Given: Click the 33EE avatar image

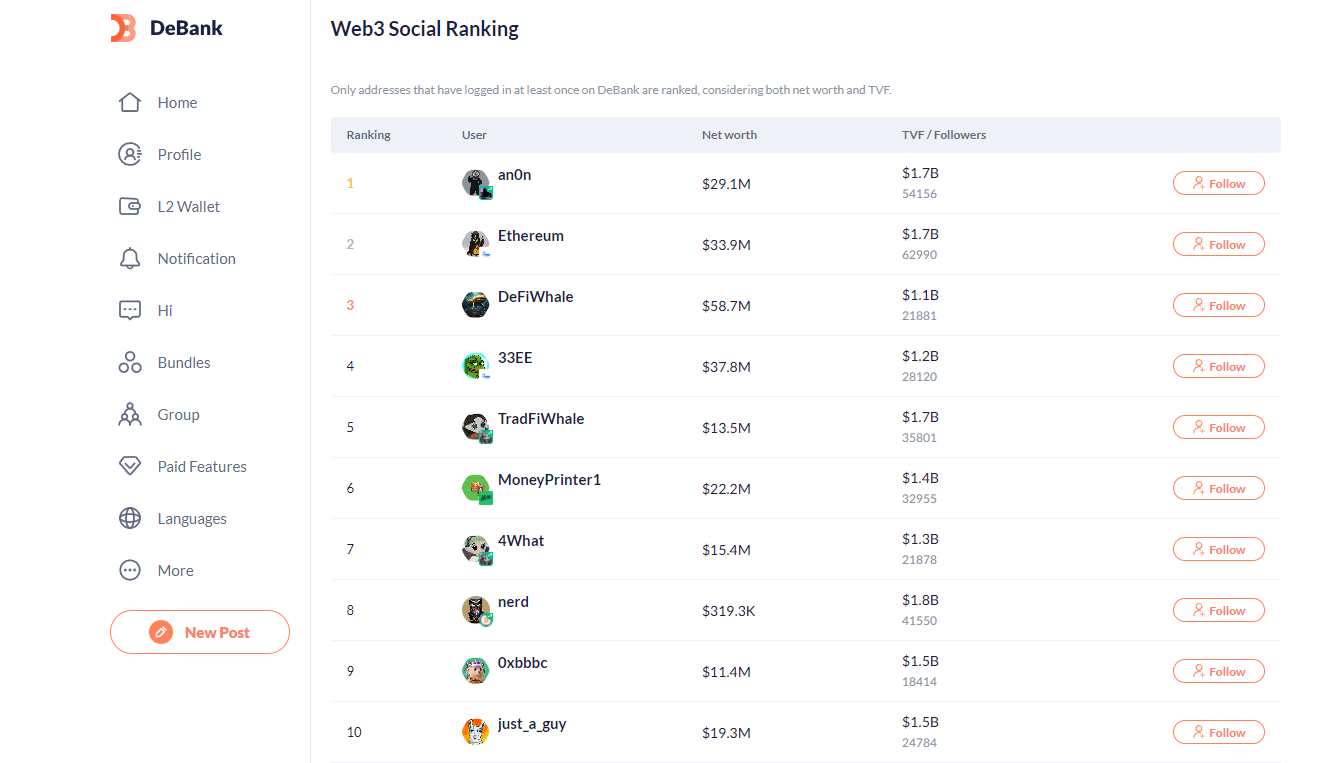Looking at the screenshot, I should coord(476,367).
